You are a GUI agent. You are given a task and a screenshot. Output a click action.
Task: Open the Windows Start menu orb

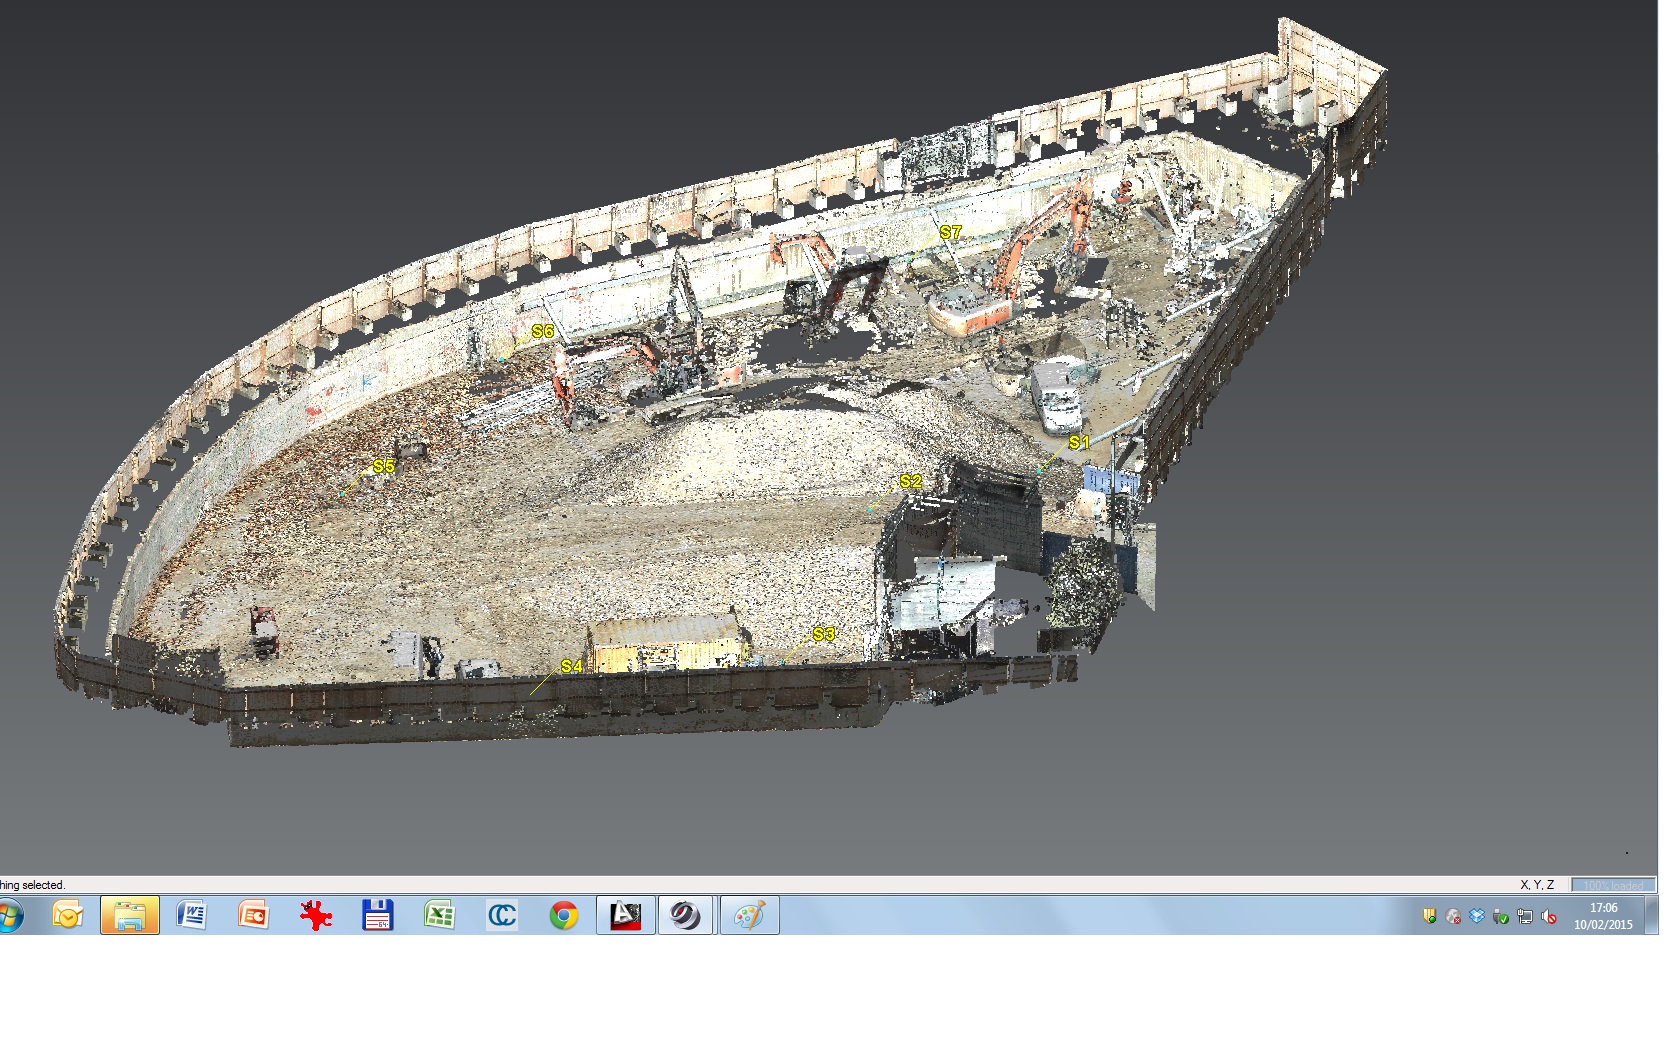(x=10, y=915)
